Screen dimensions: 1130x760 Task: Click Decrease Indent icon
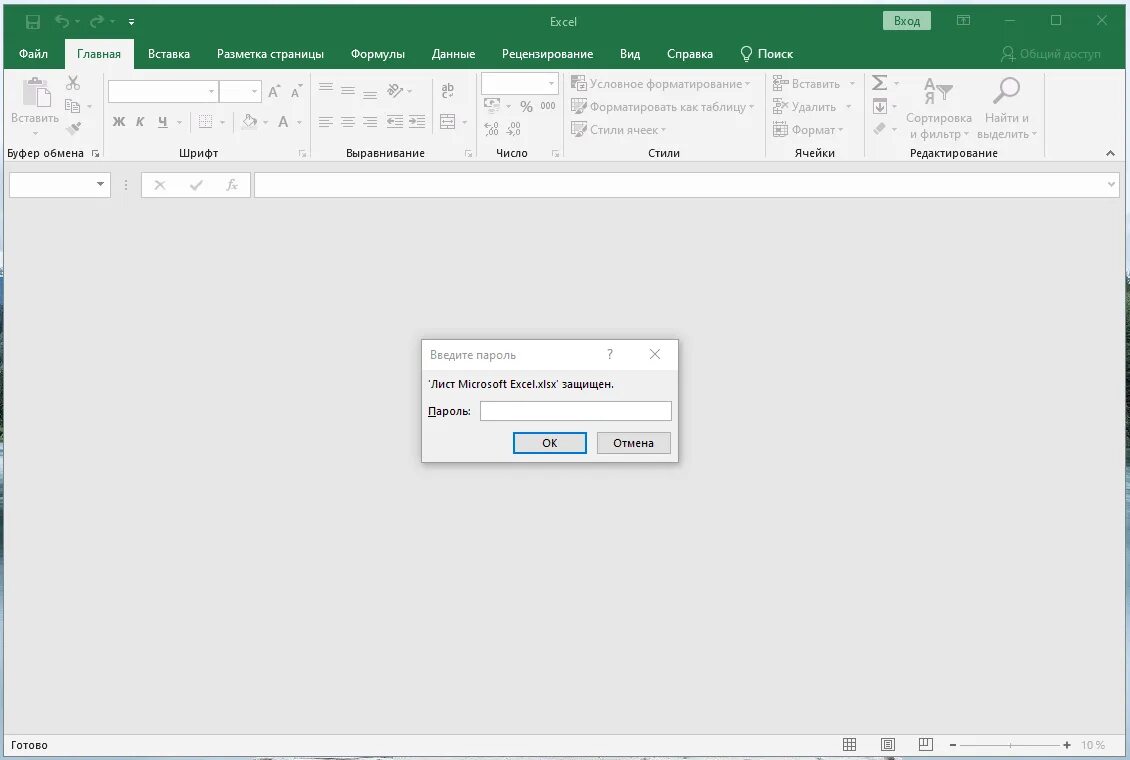(395, 122)
